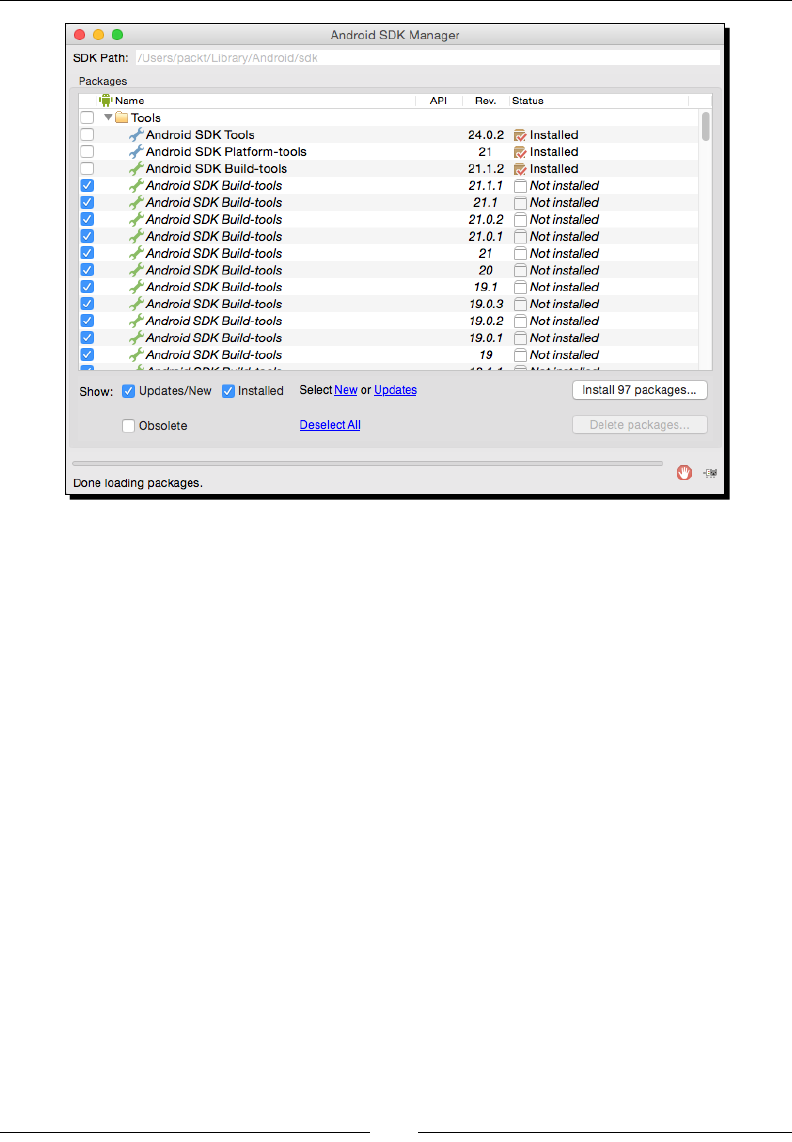Check the Android SDK Tools checkbox
This screenshot has width=792, height=1142.
tap(87, 135)
